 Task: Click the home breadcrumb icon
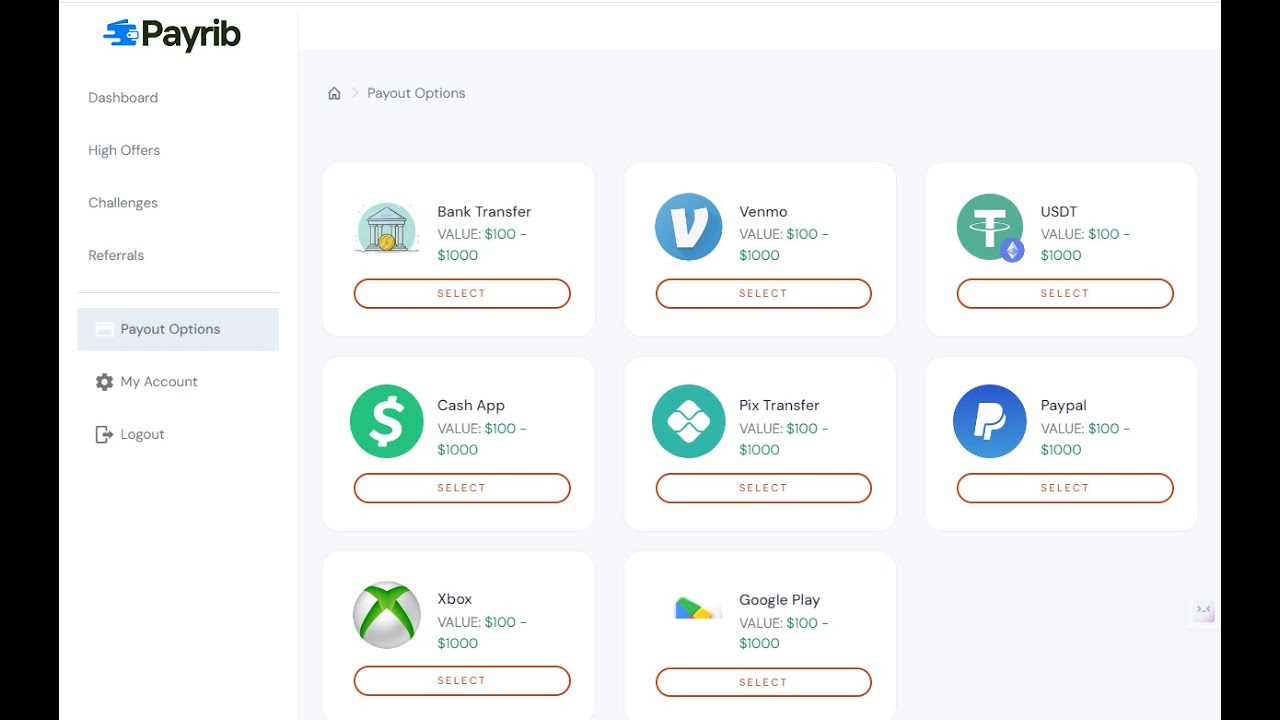[x=334, y=93]
